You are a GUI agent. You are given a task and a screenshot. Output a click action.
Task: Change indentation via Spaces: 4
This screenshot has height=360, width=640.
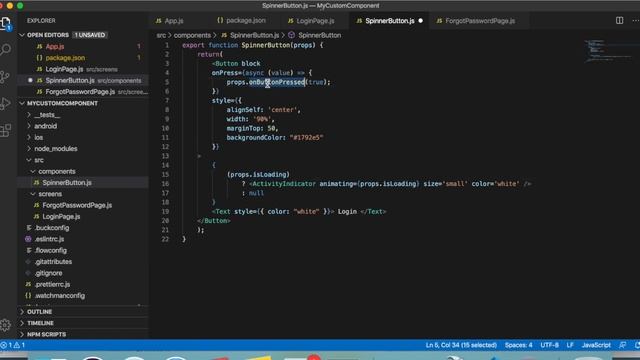[518, 345]
